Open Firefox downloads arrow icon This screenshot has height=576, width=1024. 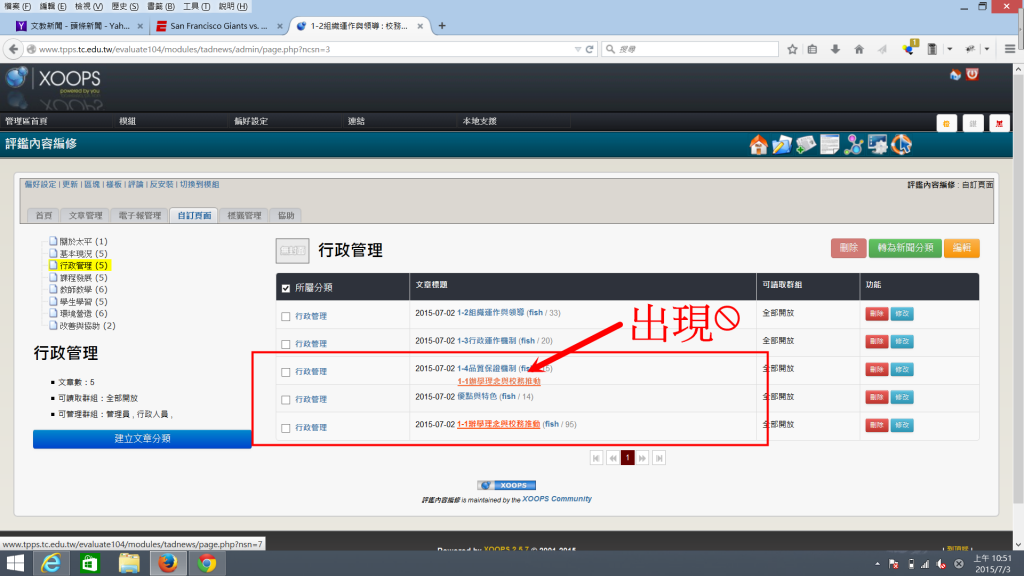point(835,48)
